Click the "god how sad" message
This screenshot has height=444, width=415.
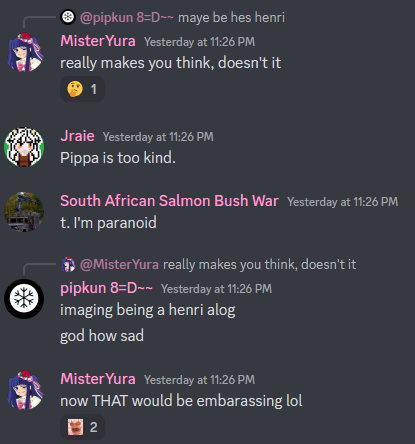tap(102, 336)
